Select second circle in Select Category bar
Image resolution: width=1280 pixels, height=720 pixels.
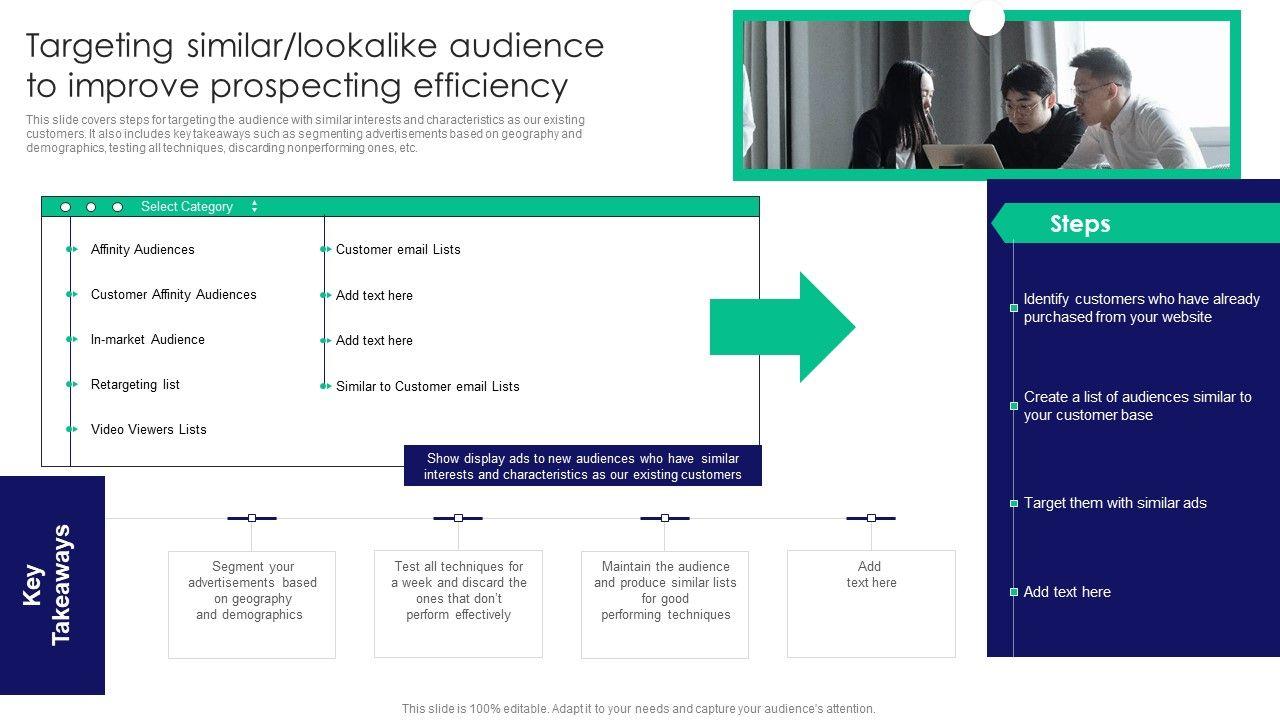click(91, 207)
